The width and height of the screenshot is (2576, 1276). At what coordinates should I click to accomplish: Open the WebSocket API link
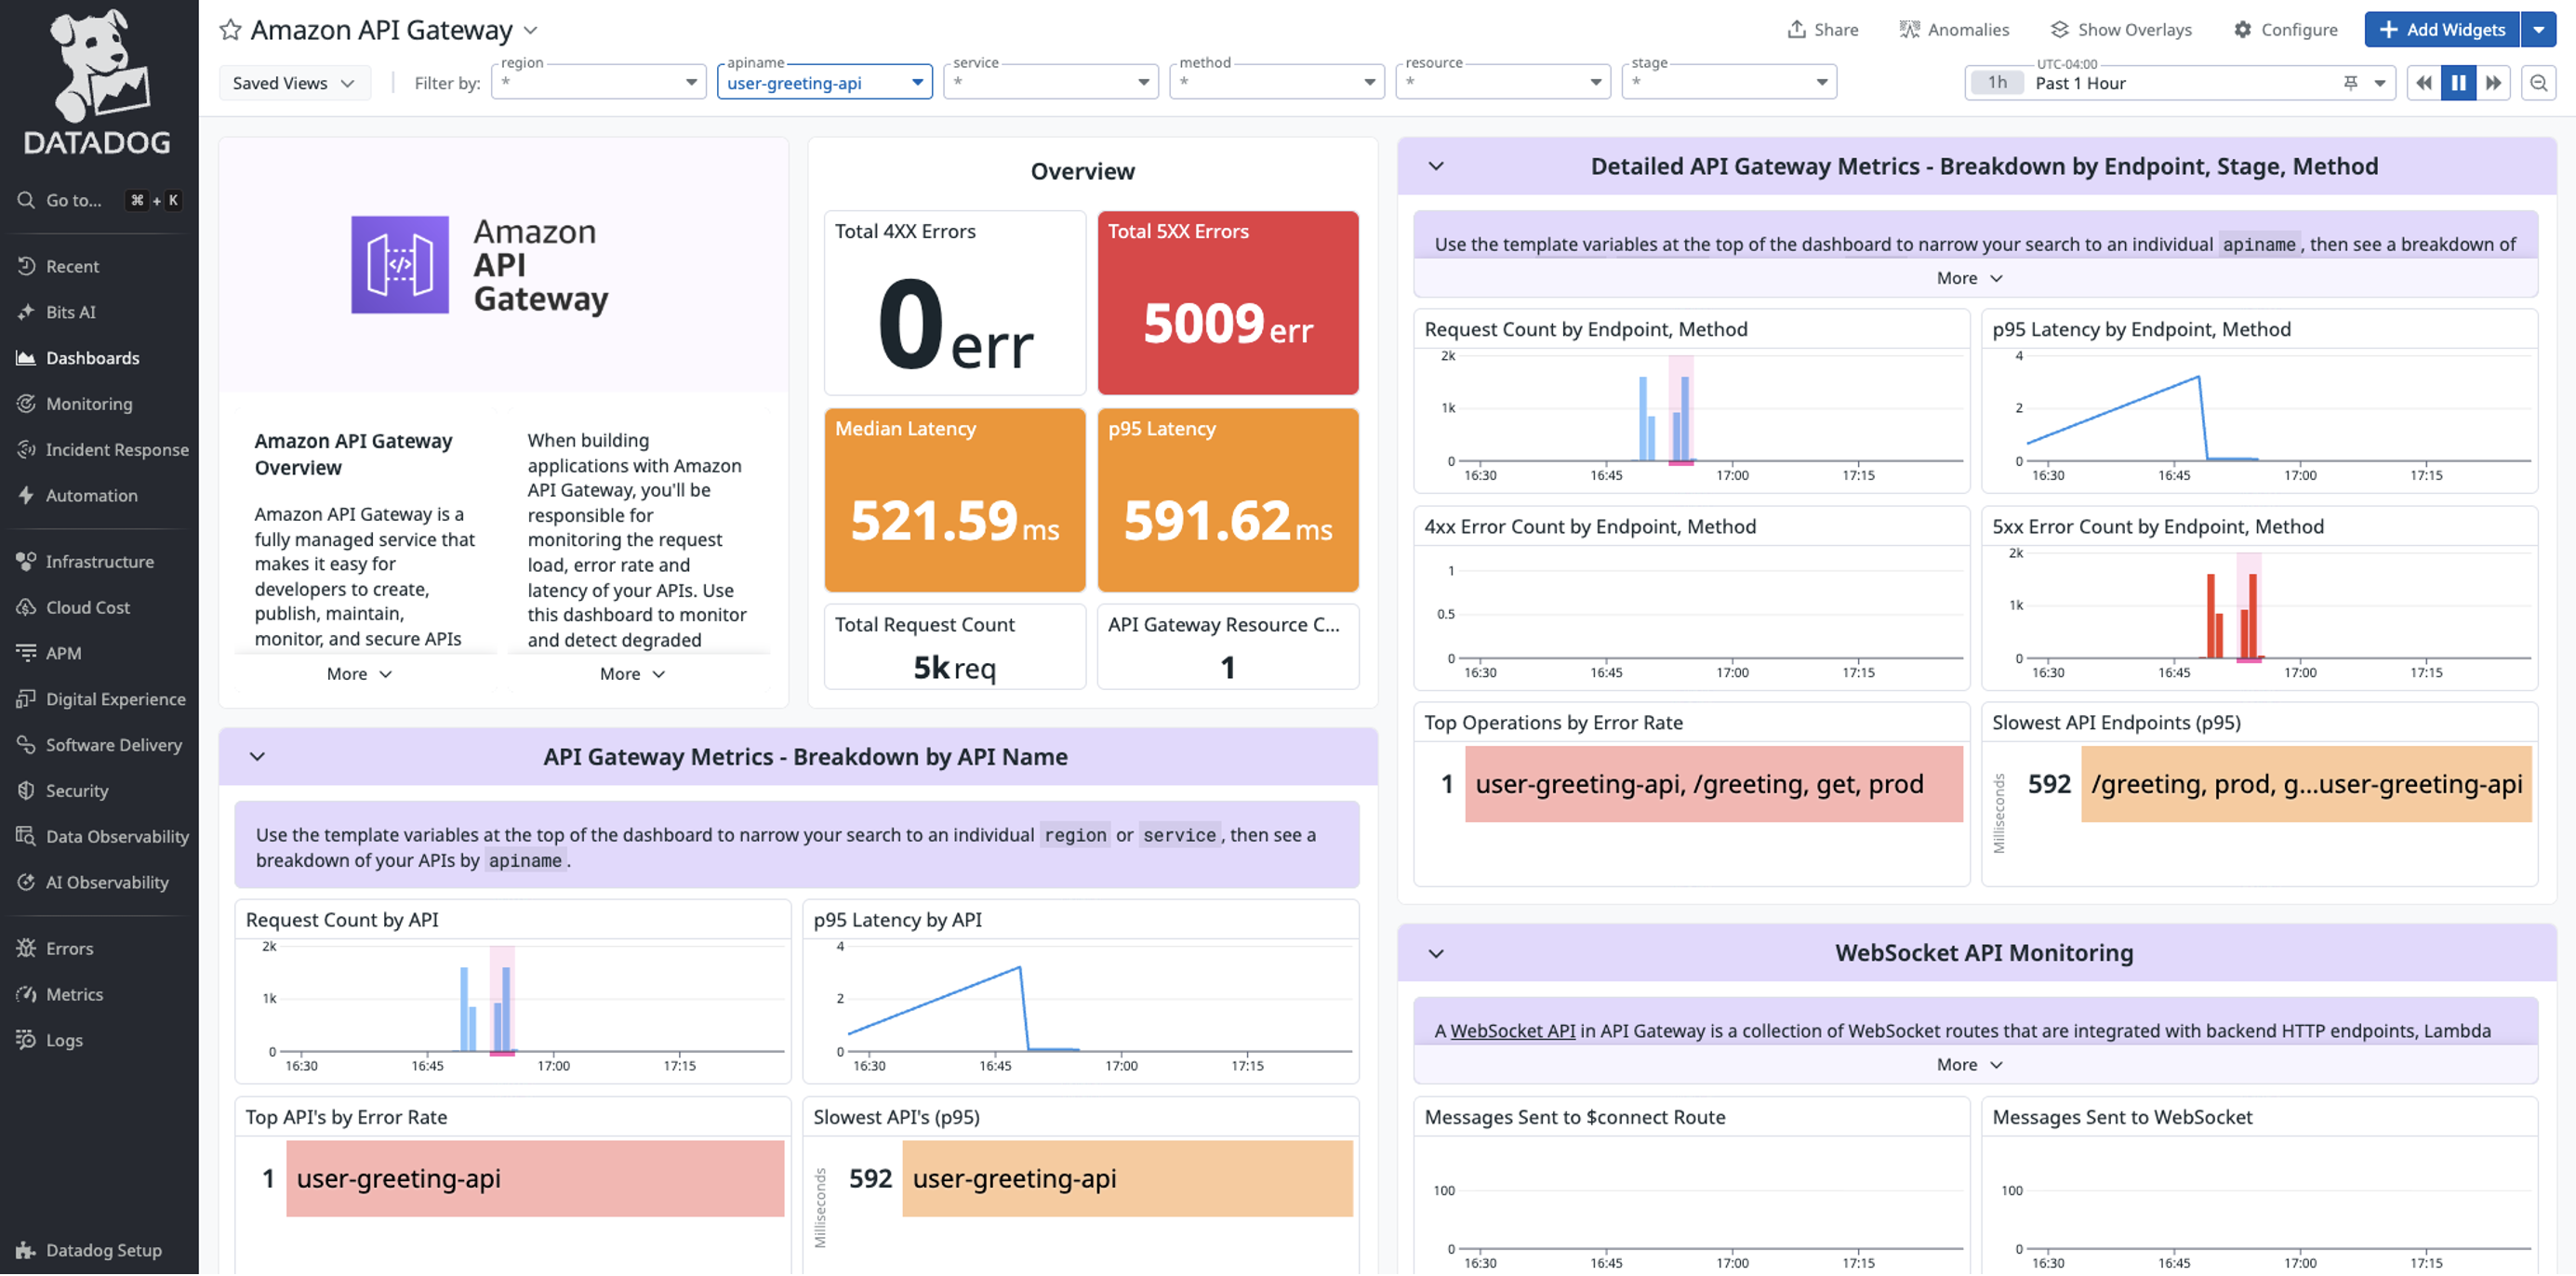tap(1513, 1031)
